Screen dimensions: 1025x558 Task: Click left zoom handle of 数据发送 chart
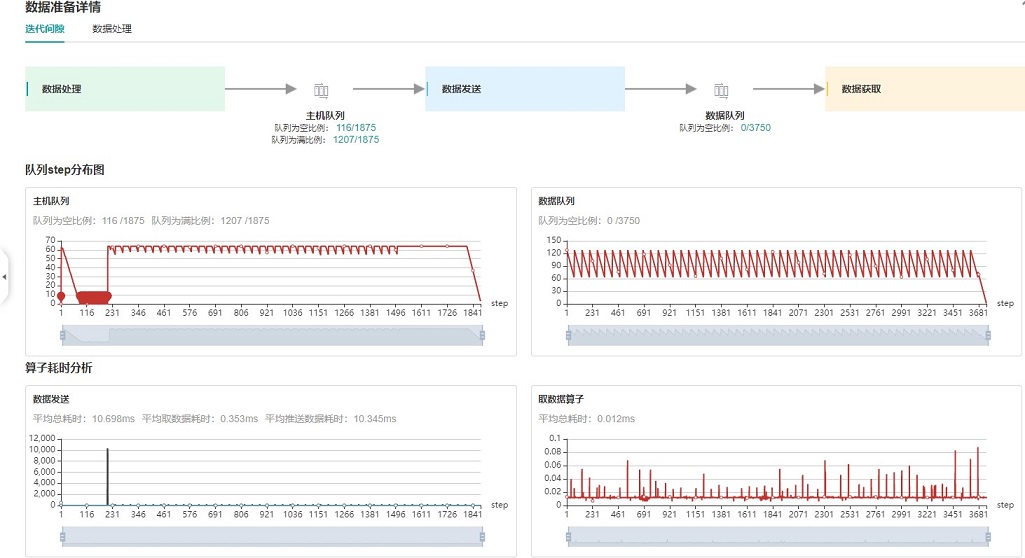tap(62, 537)
